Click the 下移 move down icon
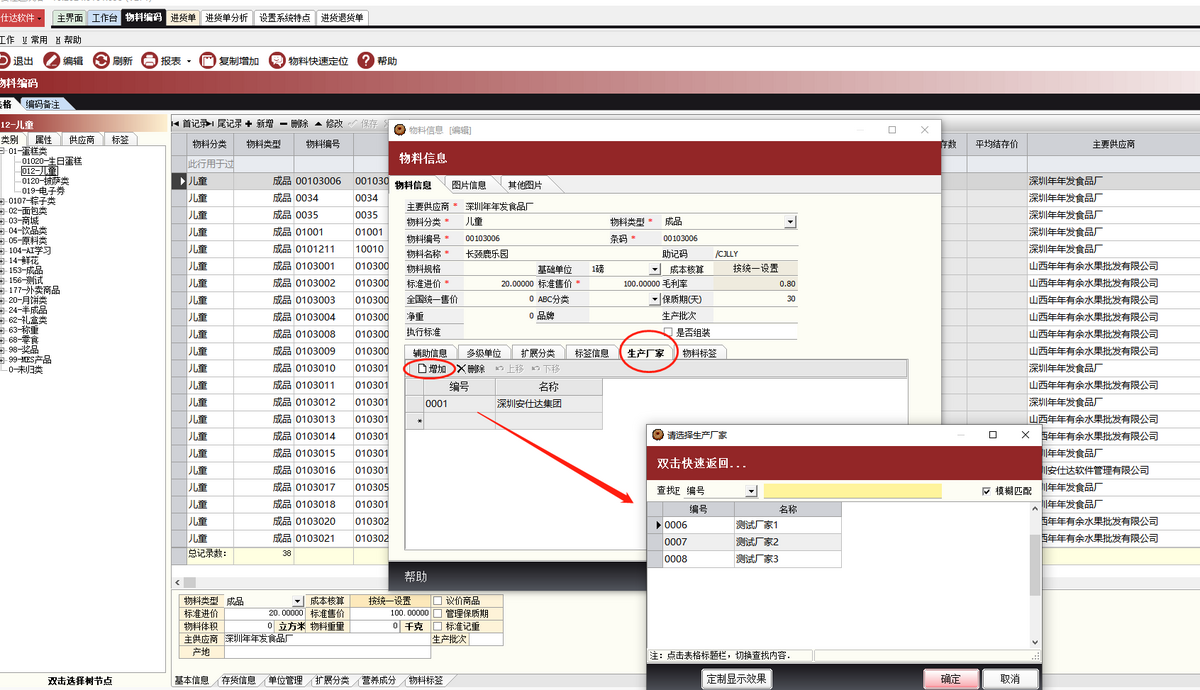The width and height of the screenshot is (1200, 690). pyautogui.click(x=536, y=369)
